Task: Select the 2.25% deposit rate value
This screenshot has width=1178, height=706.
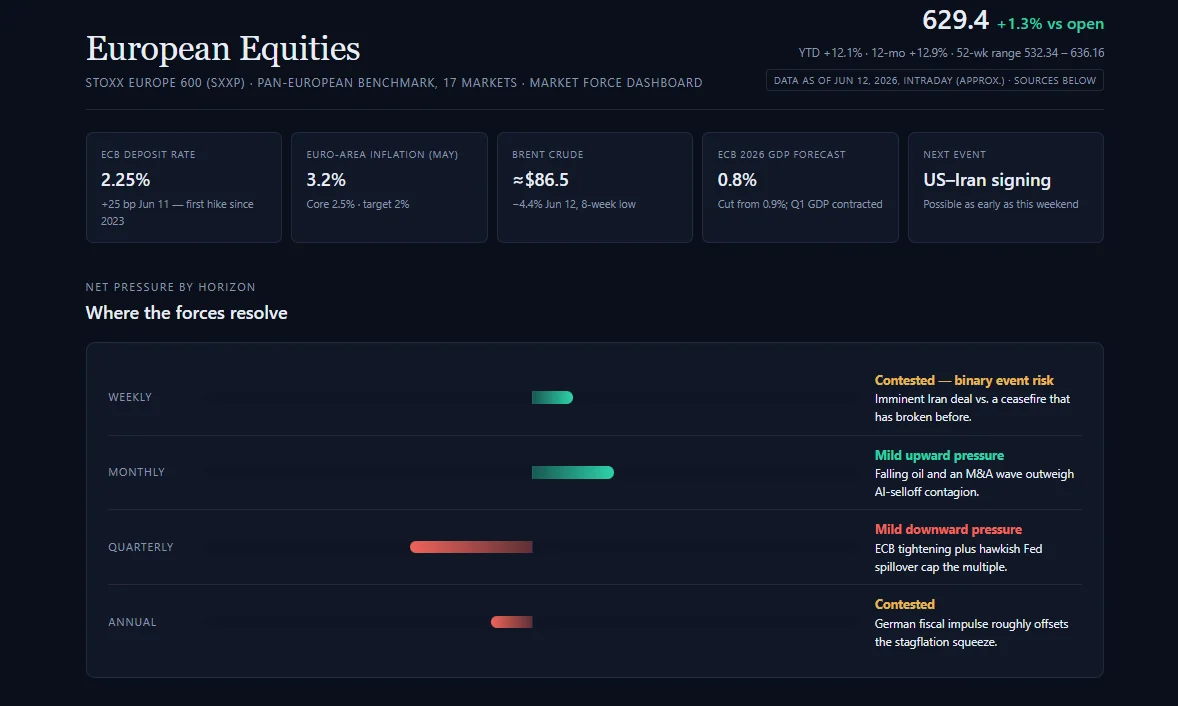Action: (125, 180)
